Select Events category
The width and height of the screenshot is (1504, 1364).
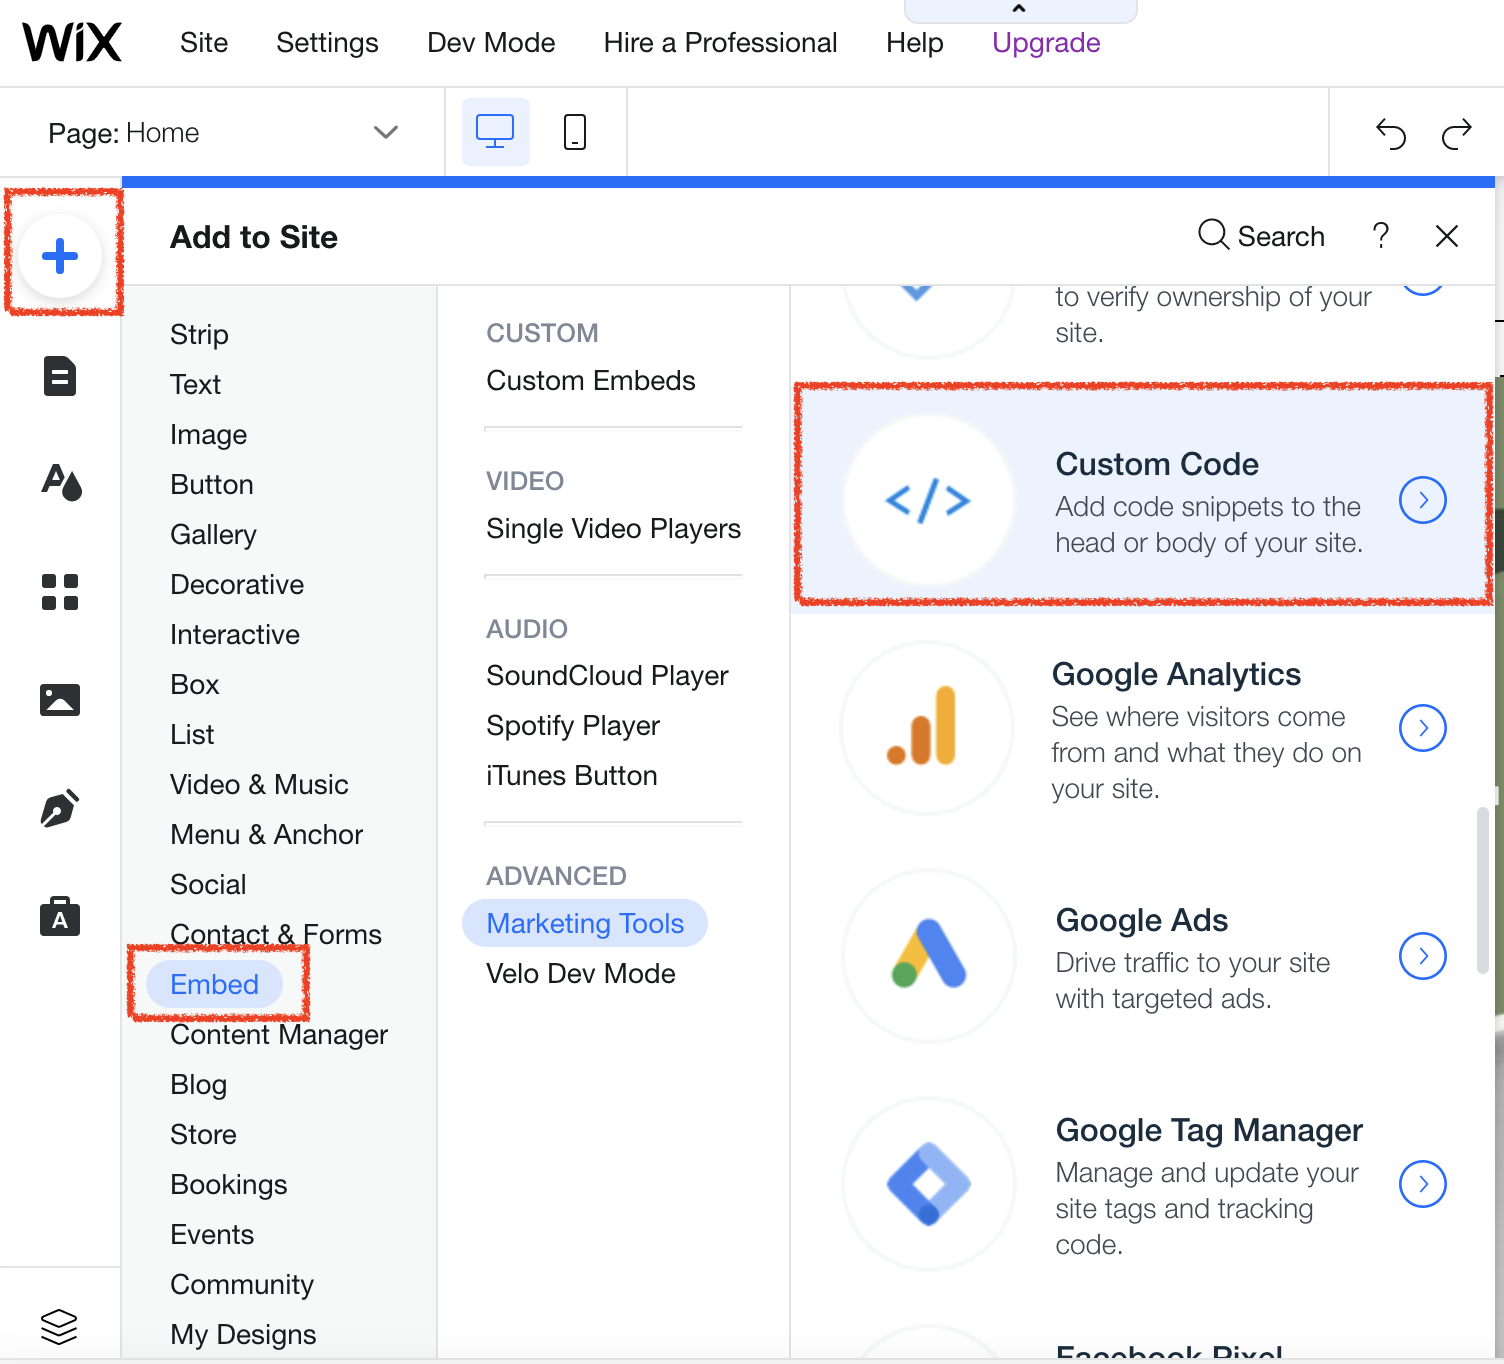[x=212, y=1234]
